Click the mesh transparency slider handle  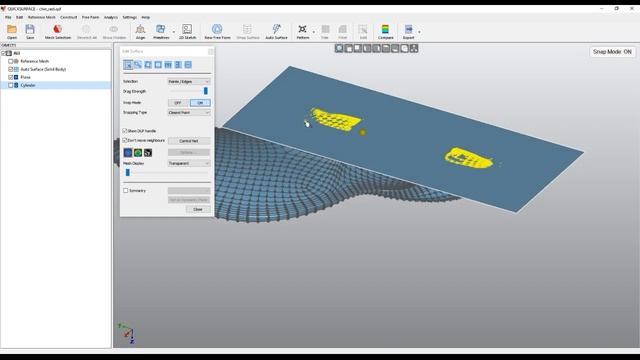tap(128, 173)
